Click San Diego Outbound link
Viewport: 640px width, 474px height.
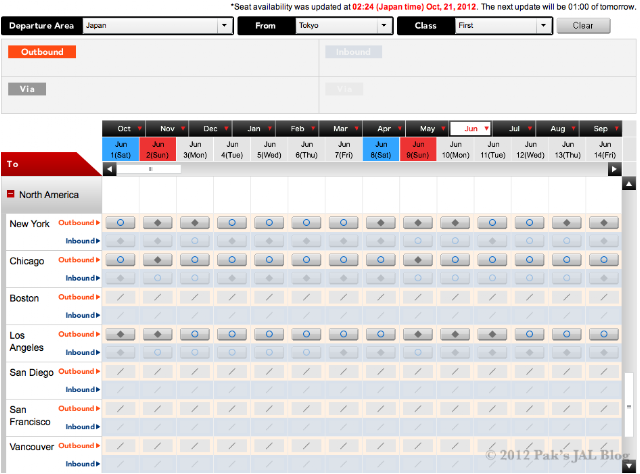pos(79,372)
